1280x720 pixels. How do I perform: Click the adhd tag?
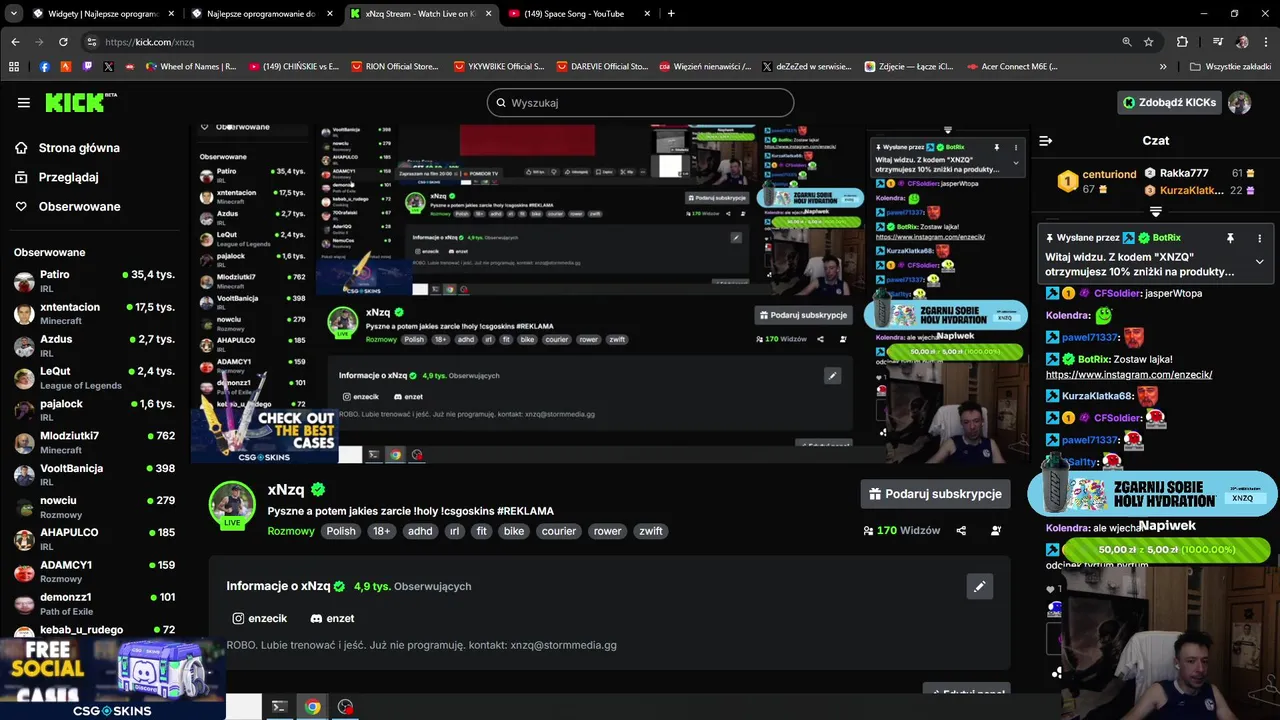pyautogui.click(x=420, y=531)
